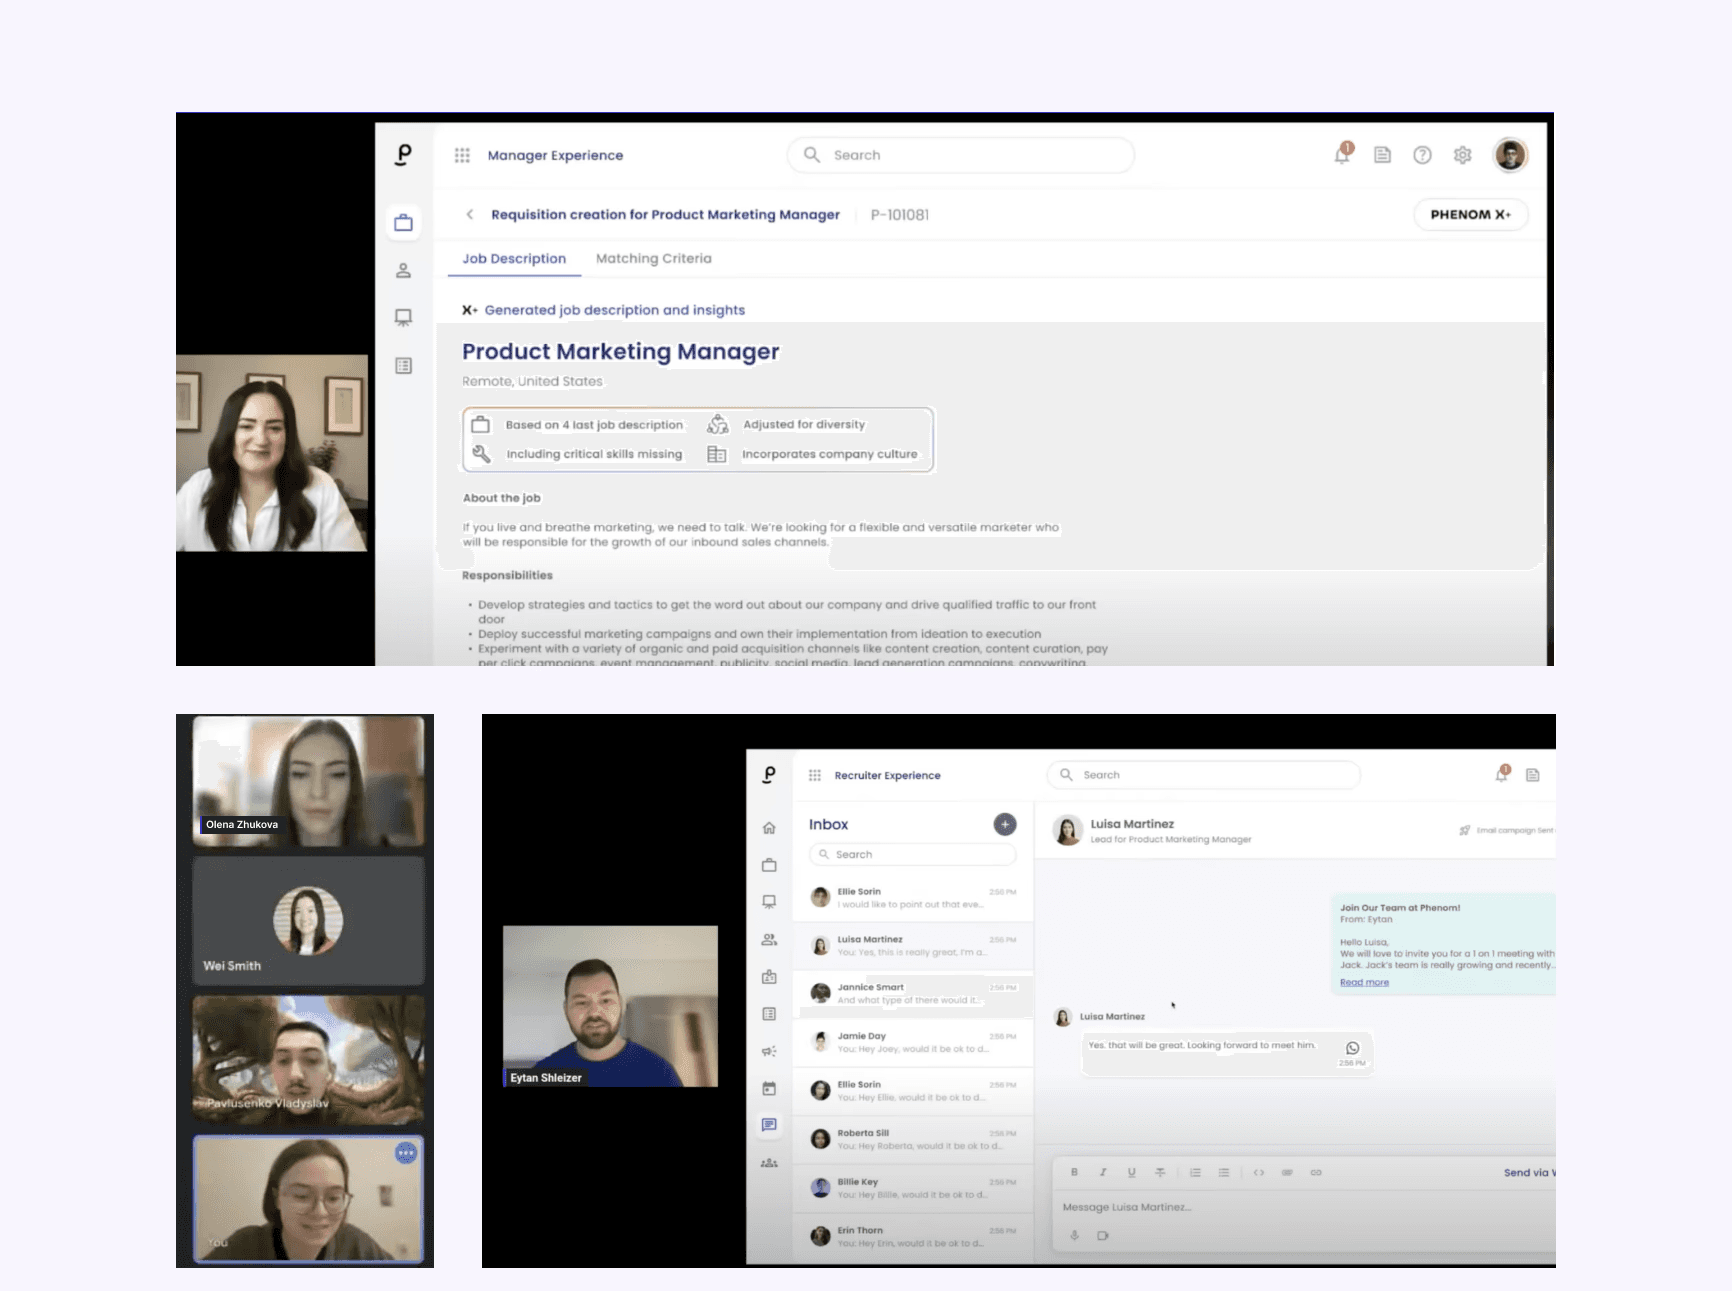Focus the Inbox search field
The image size is (1732, 1291).
913,855
